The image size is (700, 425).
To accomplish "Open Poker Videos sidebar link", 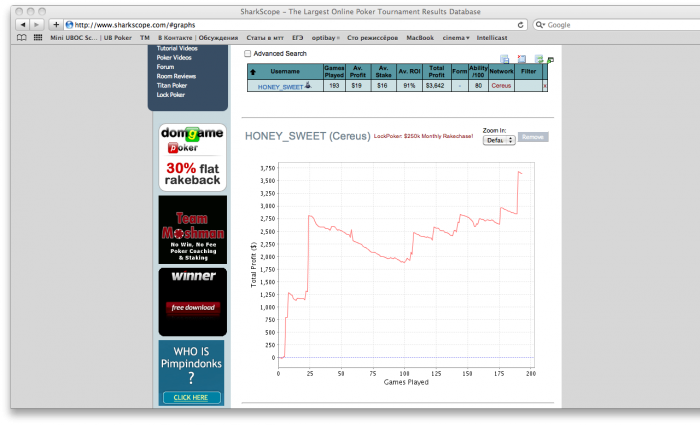I will (x=174, y=58).
